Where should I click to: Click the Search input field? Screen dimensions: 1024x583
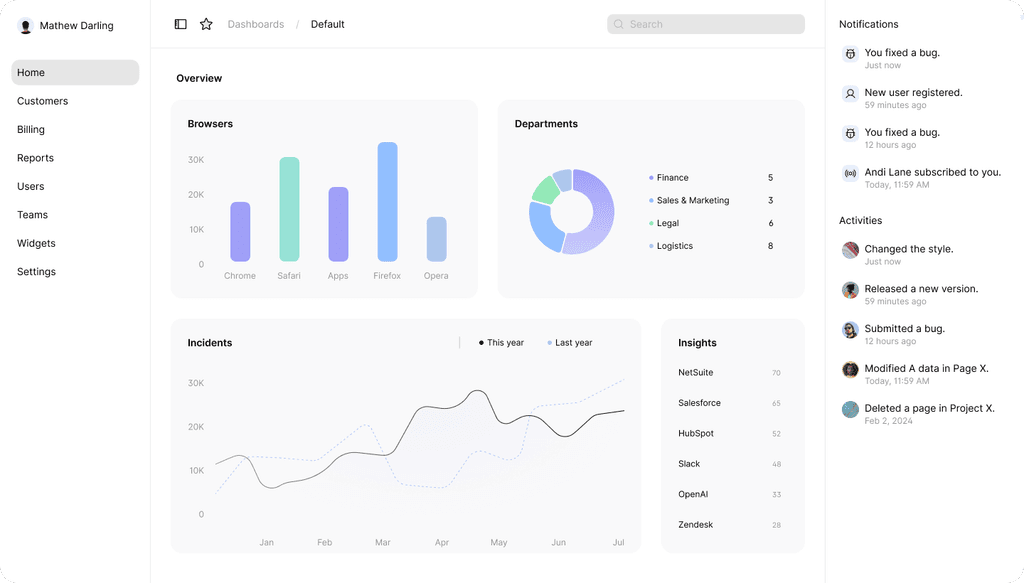pos(705,24)
